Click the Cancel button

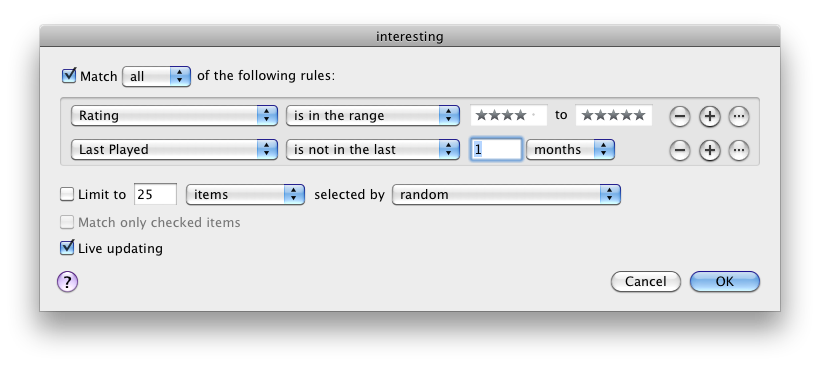point(646,281)
